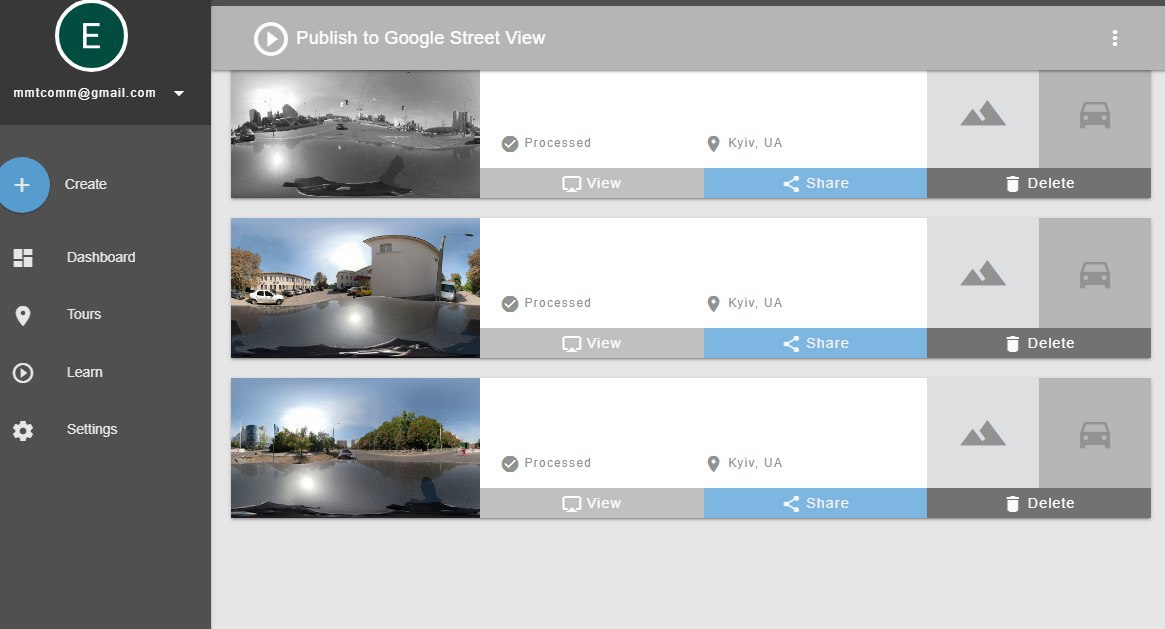Click the Kyiv, UA location on third tour

point(745,463)
